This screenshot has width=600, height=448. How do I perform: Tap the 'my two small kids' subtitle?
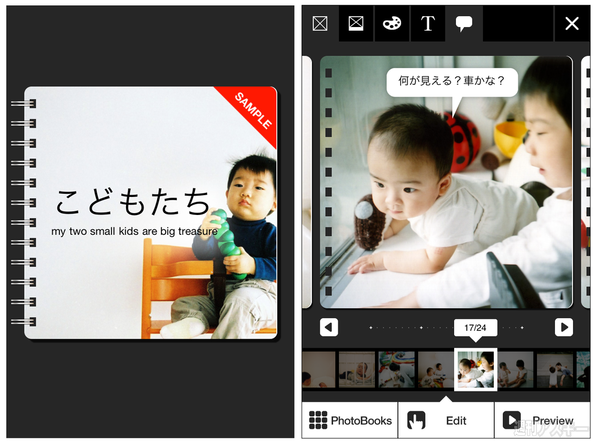(x=134, y=231)
